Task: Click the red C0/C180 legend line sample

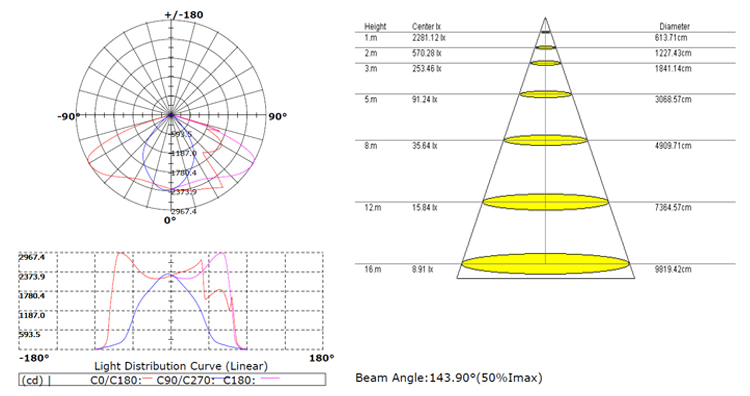Action: tap(147, 377)
